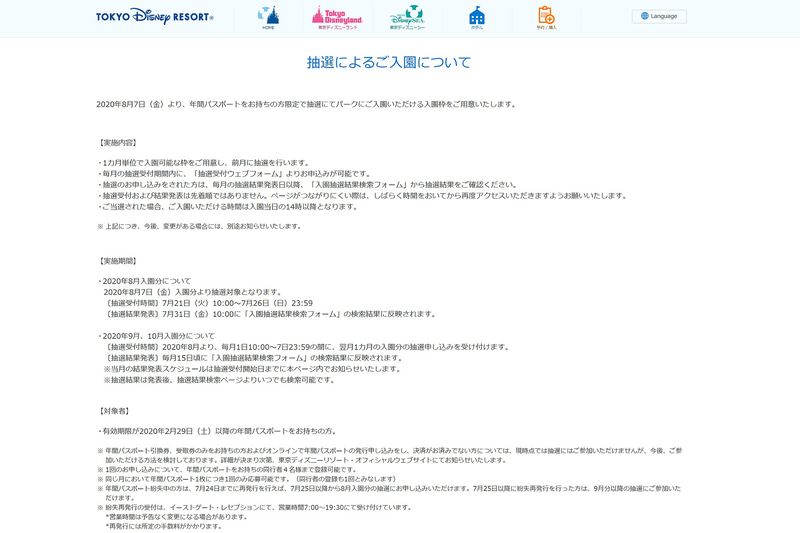Click the note ※抽選結果は発表後
The width and height of the screenshot is (800, 533).
[x=219, y=380]
